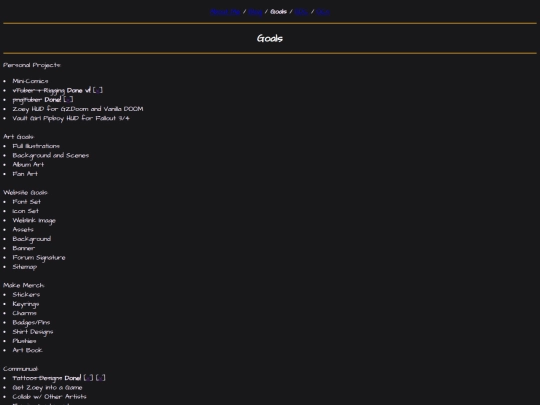
Task: Click the Goals page heading
Action: [x=270, y=38]
